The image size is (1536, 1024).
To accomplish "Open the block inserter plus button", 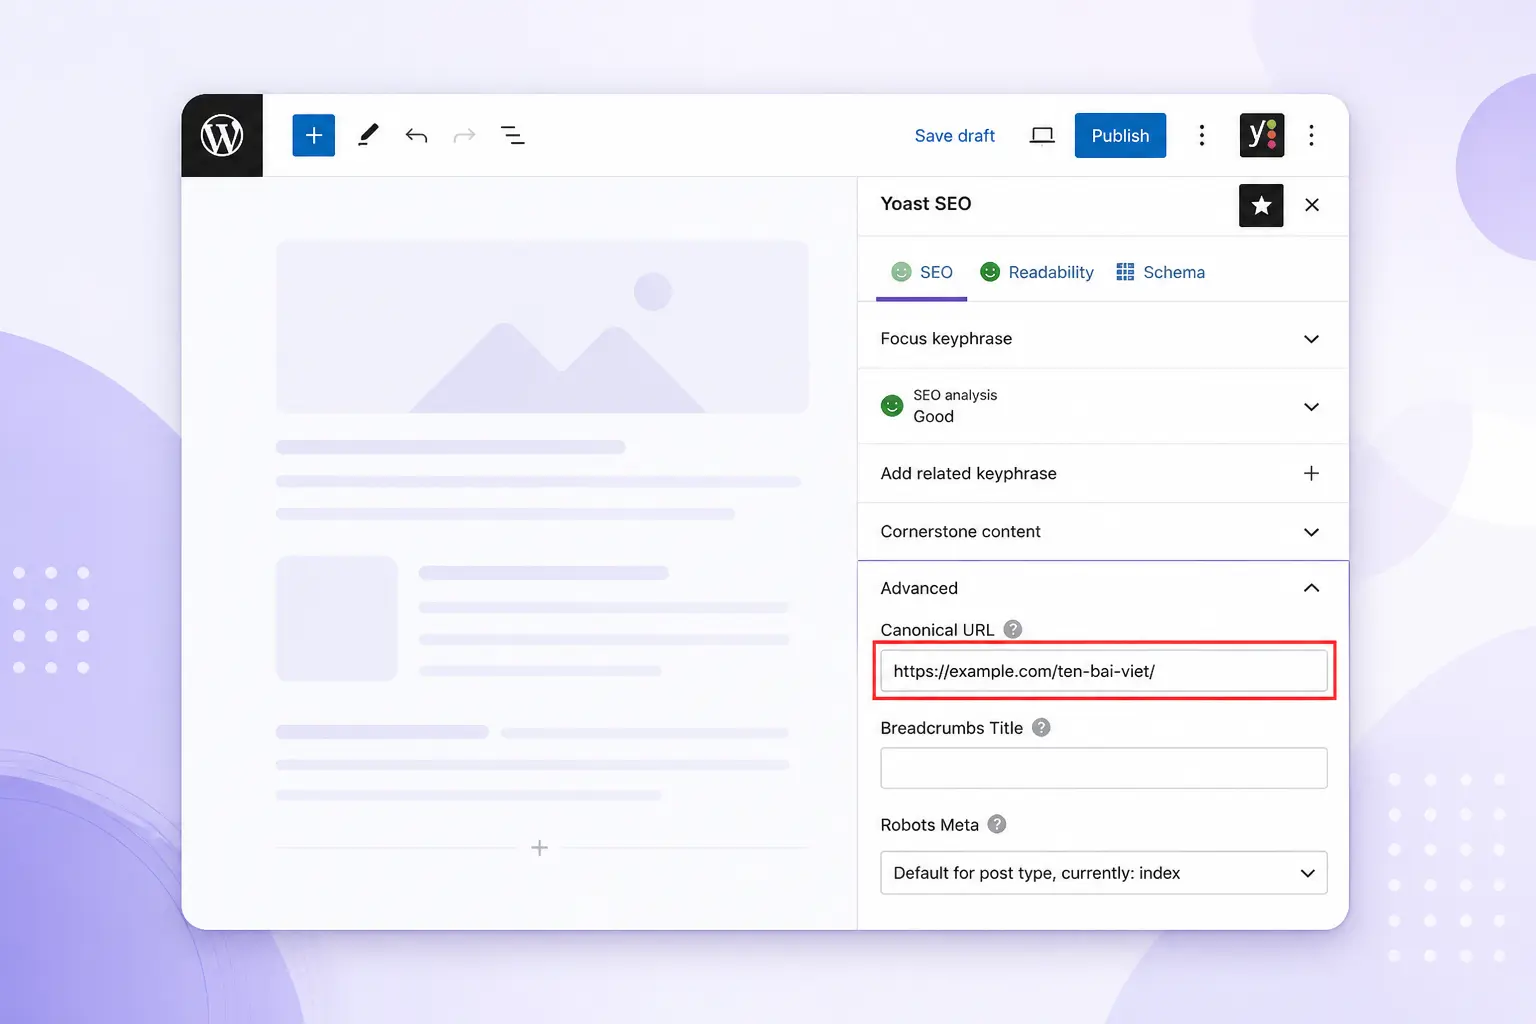I will coord(313,135).
